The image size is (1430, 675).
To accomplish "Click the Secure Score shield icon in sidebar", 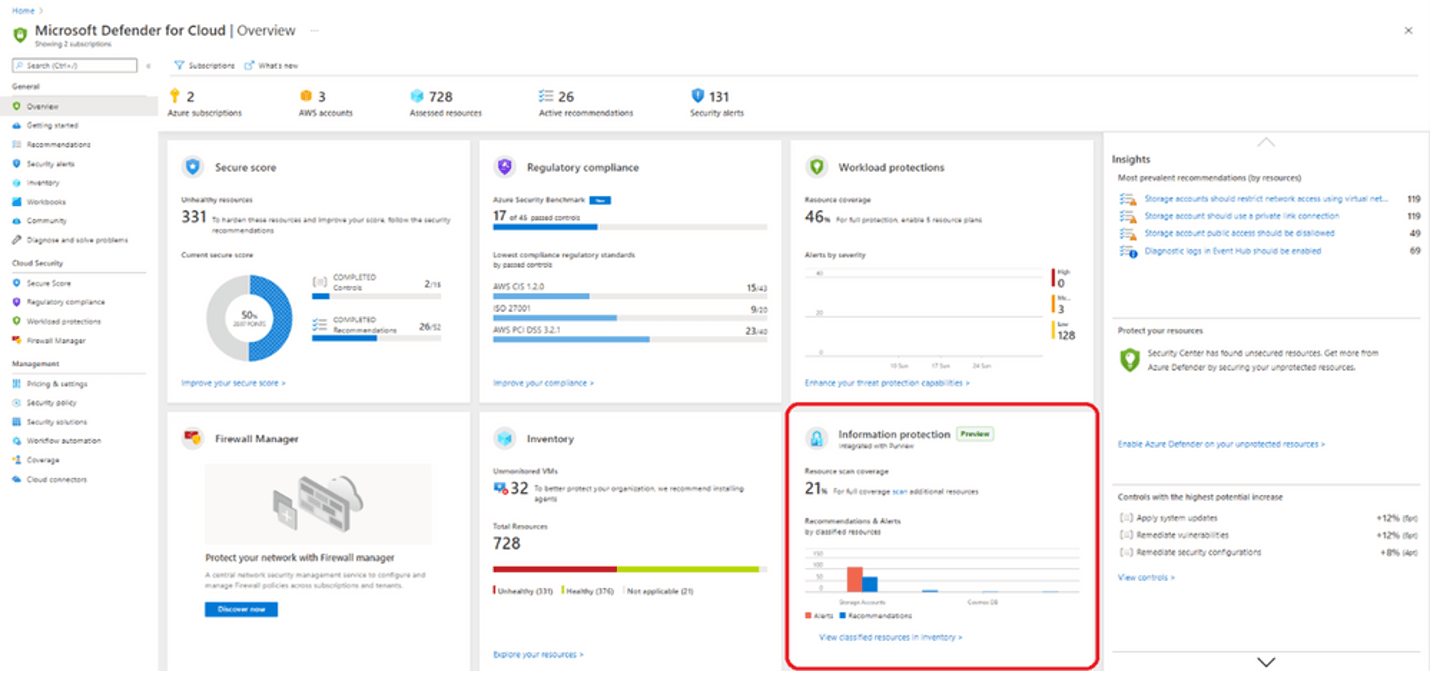I will (17, 283).
